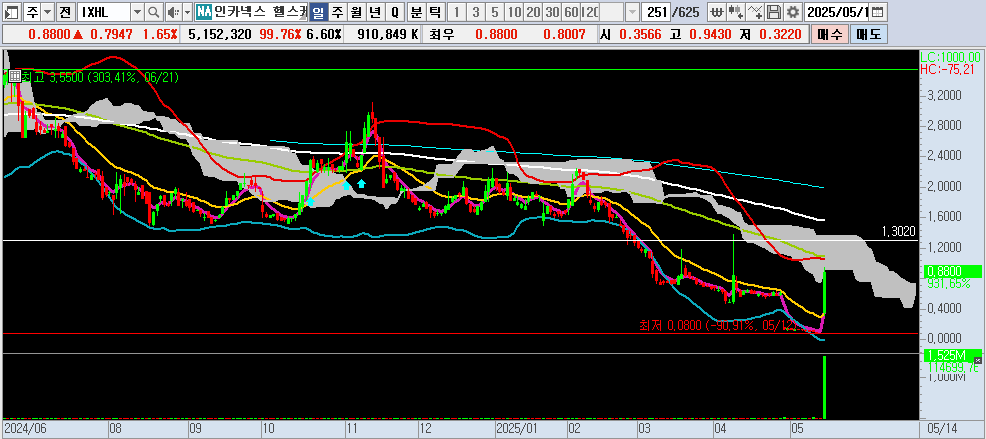Select the 1 interval button

(x=457, y=11)
